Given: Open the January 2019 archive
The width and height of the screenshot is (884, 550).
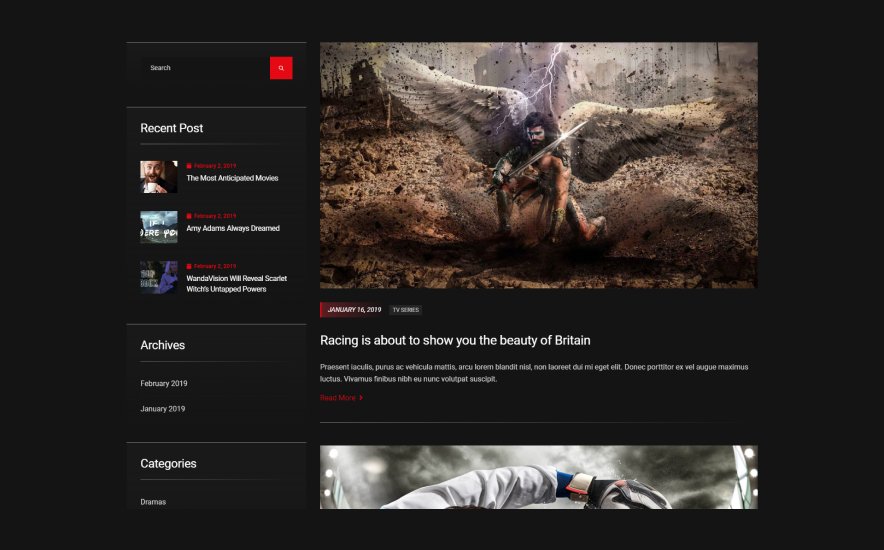Looking at the screenshot, I should [163, 409].
